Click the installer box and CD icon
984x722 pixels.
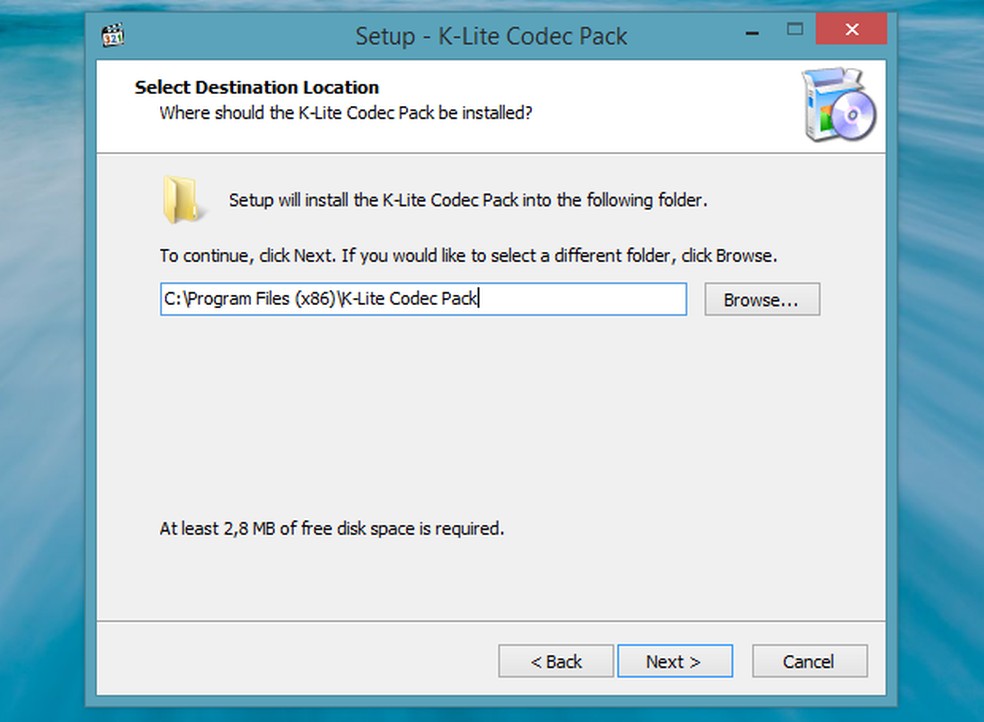pyautogui.click(x=838, y=106)
